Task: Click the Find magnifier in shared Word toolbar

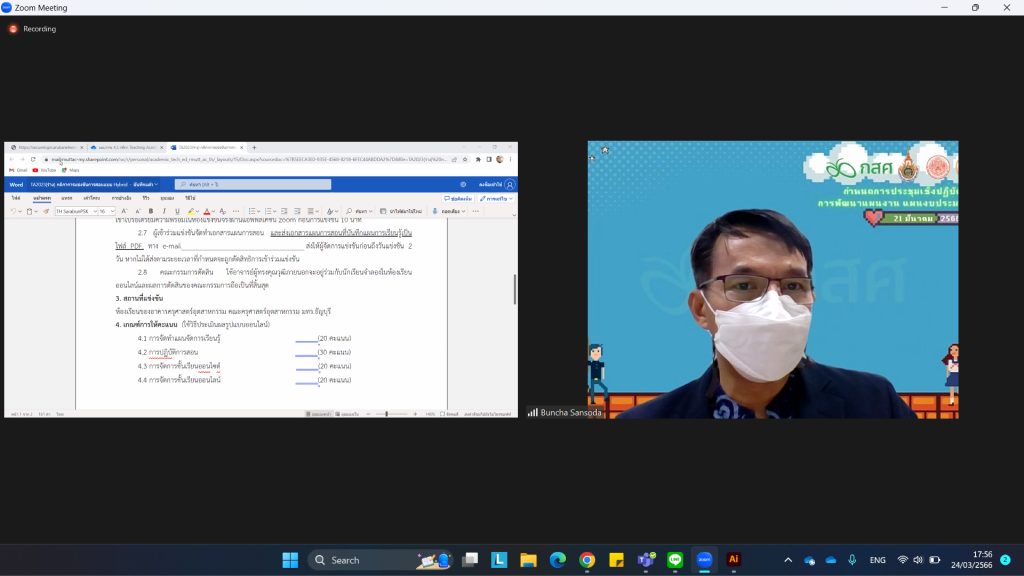Action: point(349,212)
